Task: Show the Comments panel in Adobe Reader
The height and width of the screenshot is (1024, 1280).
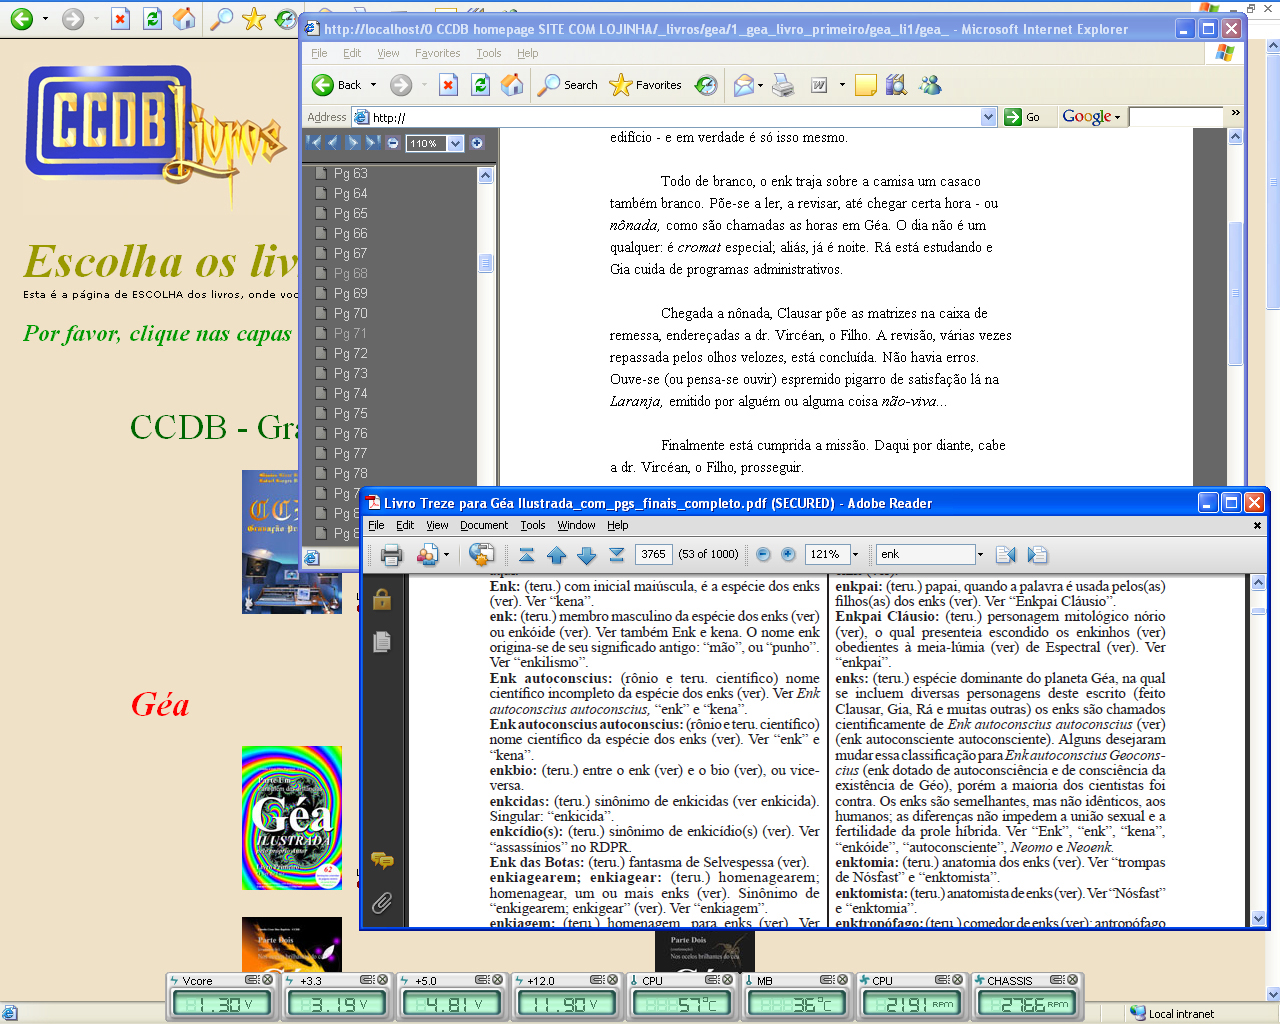Action: (381, 860)
